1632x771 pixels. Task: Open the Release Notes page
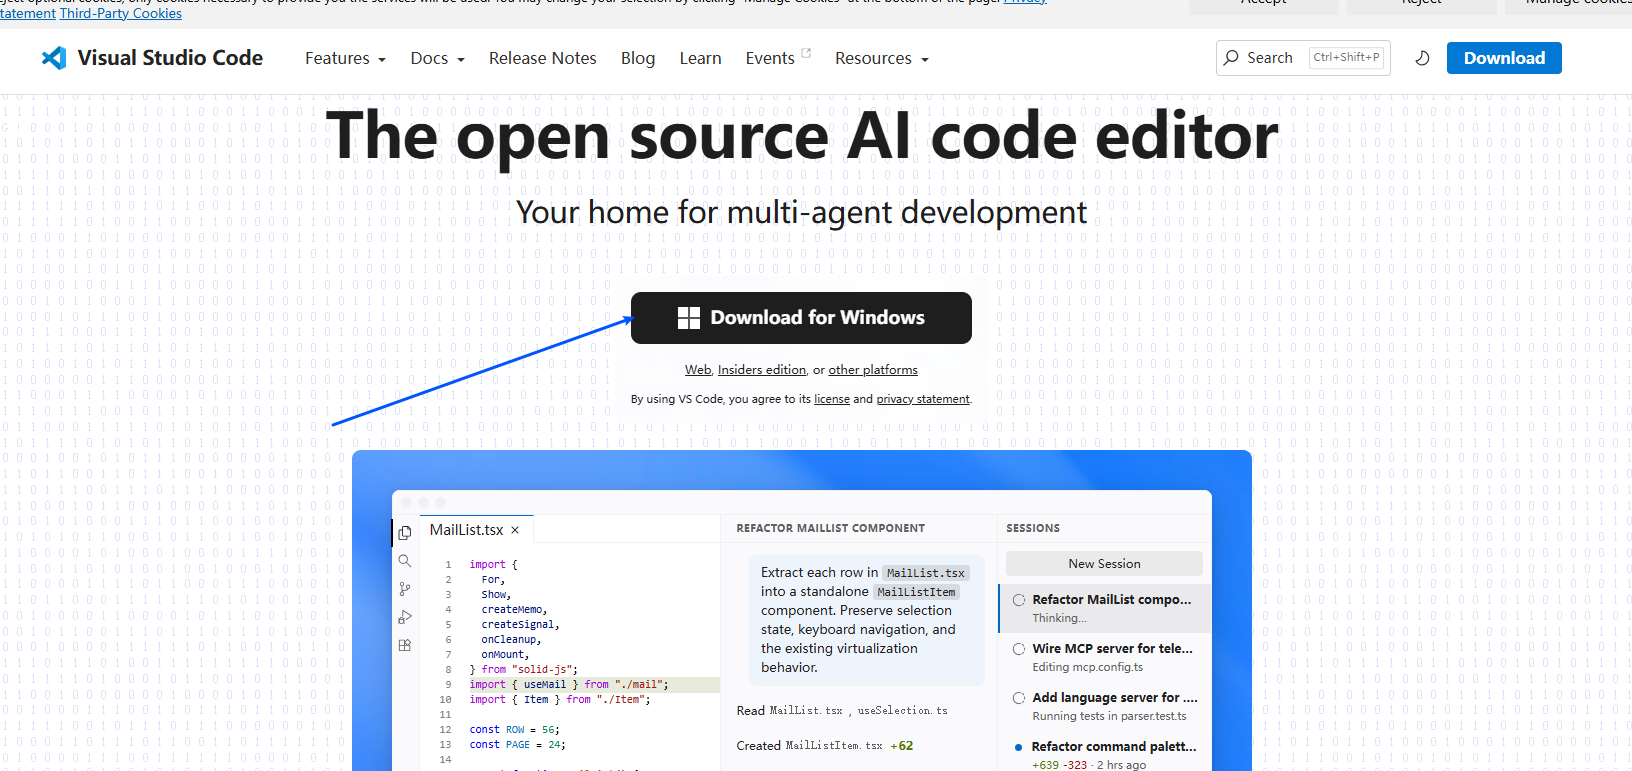[543, 59]
